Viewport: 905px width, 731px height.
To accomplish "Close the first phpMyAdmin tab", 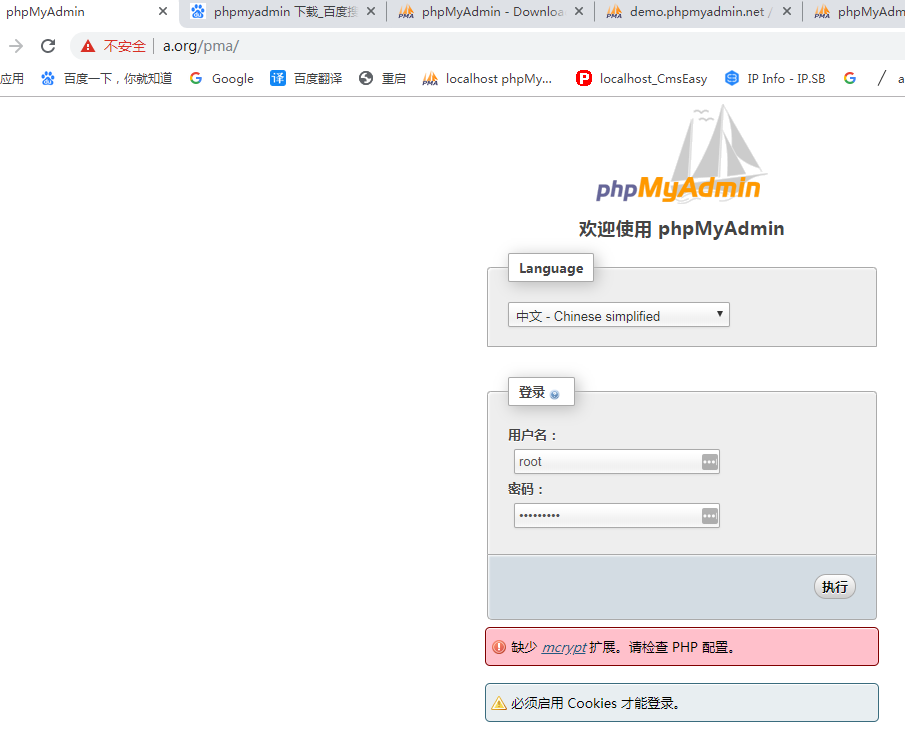I will click(x=163, y=12).
